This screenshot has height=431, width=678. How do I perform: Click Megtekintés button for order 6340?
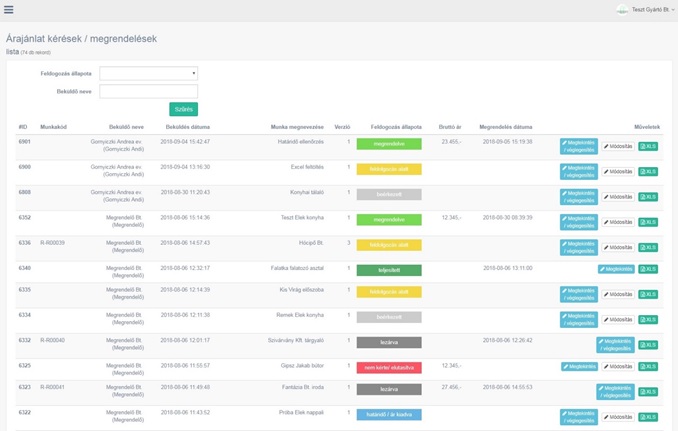[x=616, y=269]
